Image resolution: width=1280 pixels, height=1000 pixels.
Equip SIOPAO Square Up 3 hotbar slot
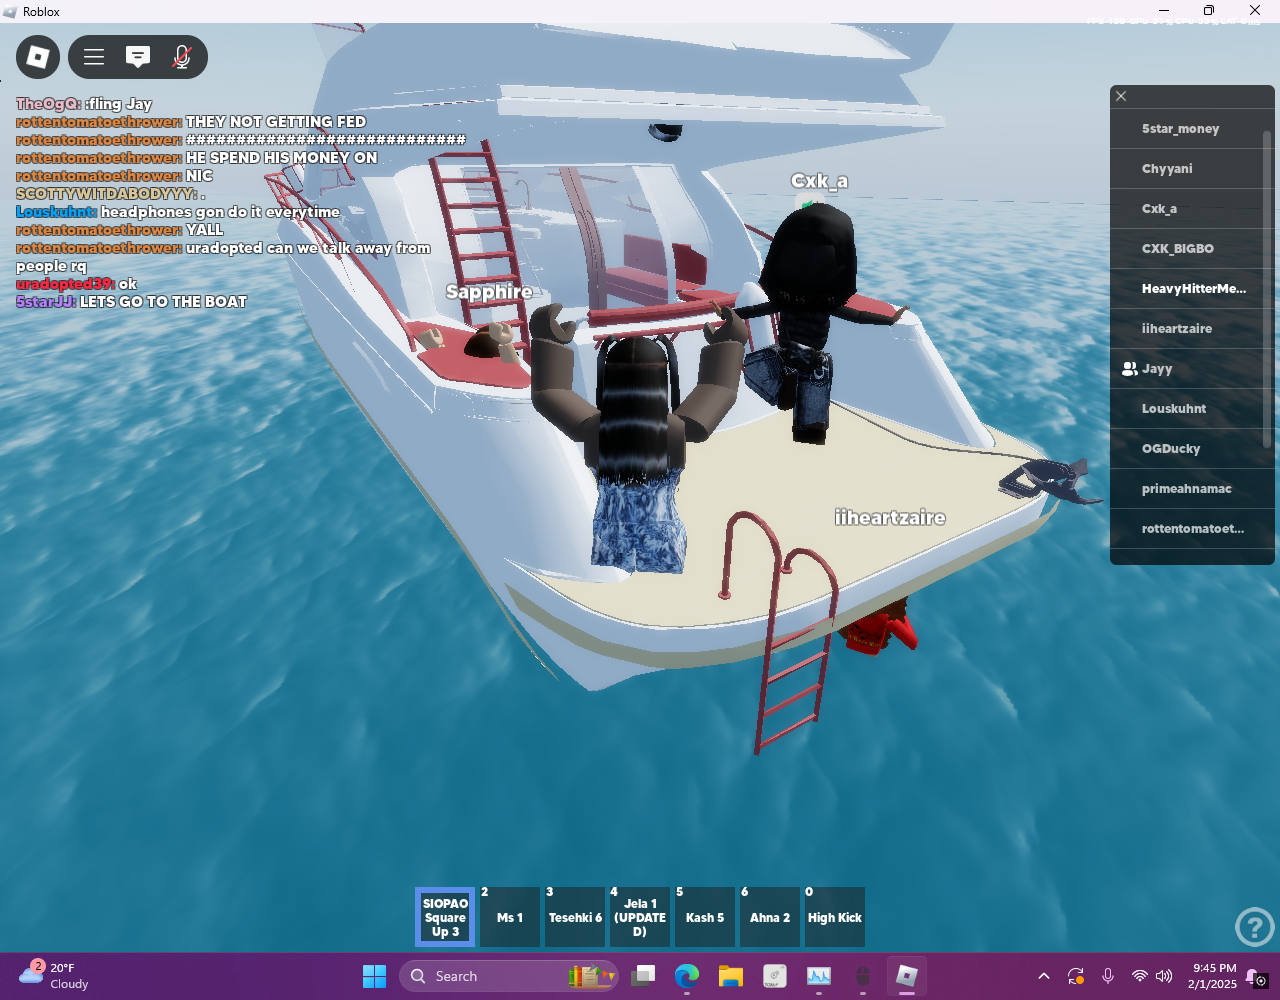(x=446, y=917)
